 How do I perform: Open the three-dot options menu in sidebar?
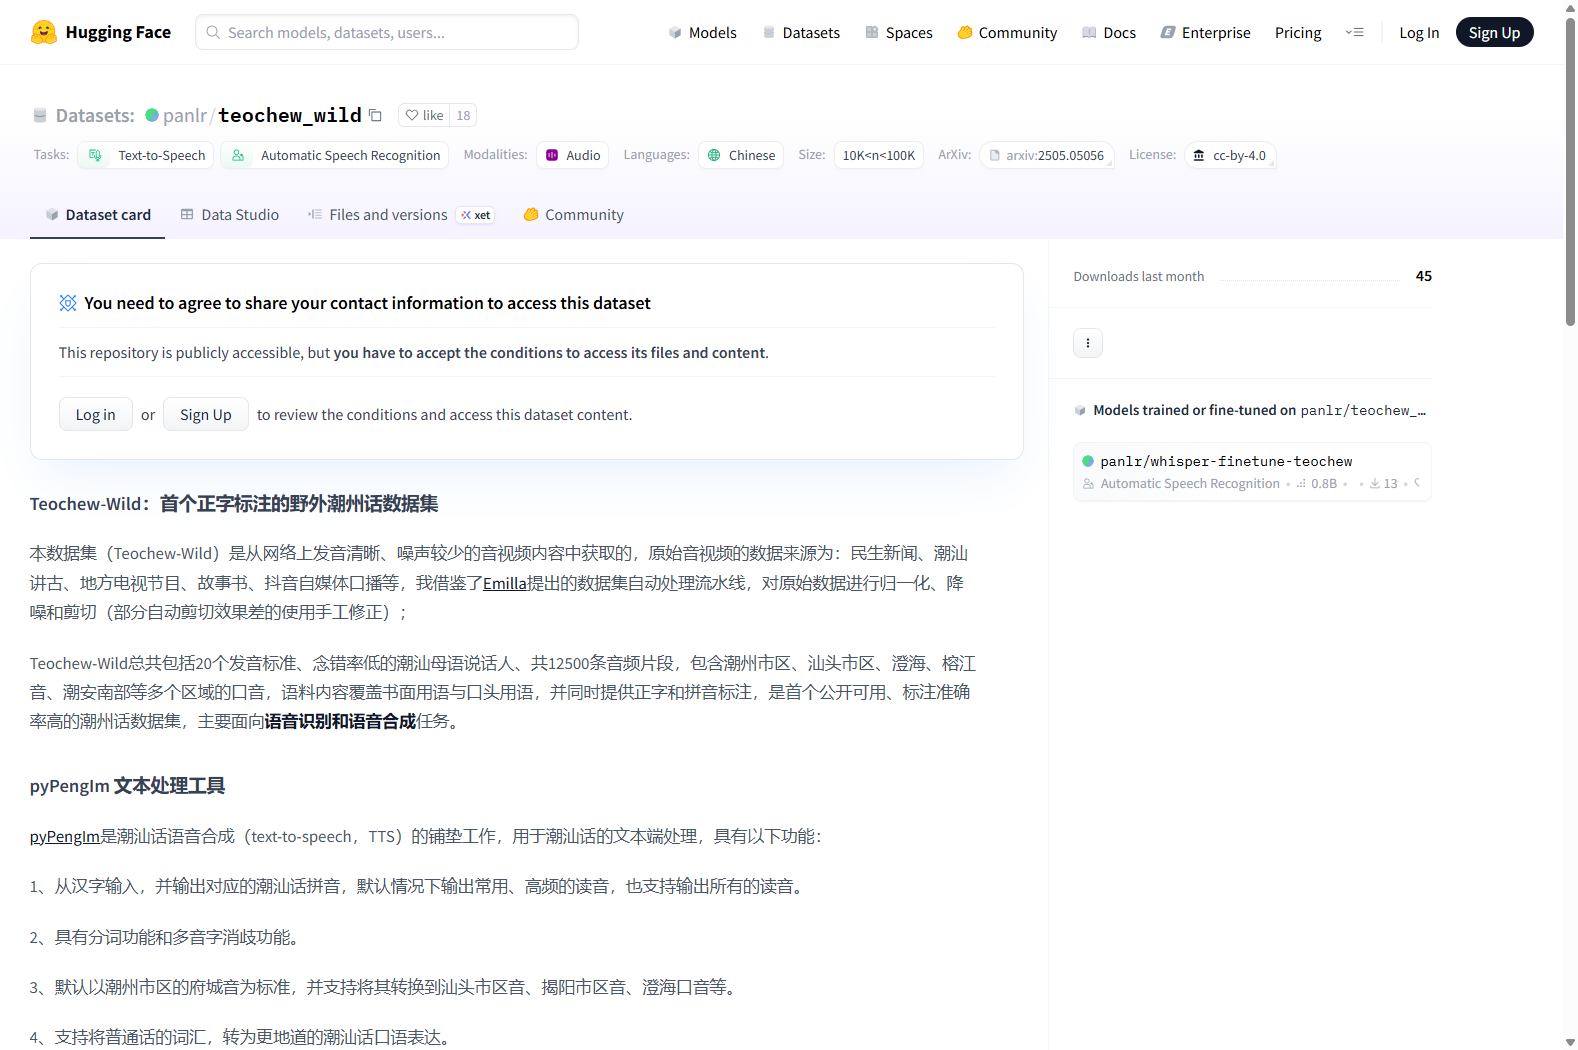[1088, 343]
